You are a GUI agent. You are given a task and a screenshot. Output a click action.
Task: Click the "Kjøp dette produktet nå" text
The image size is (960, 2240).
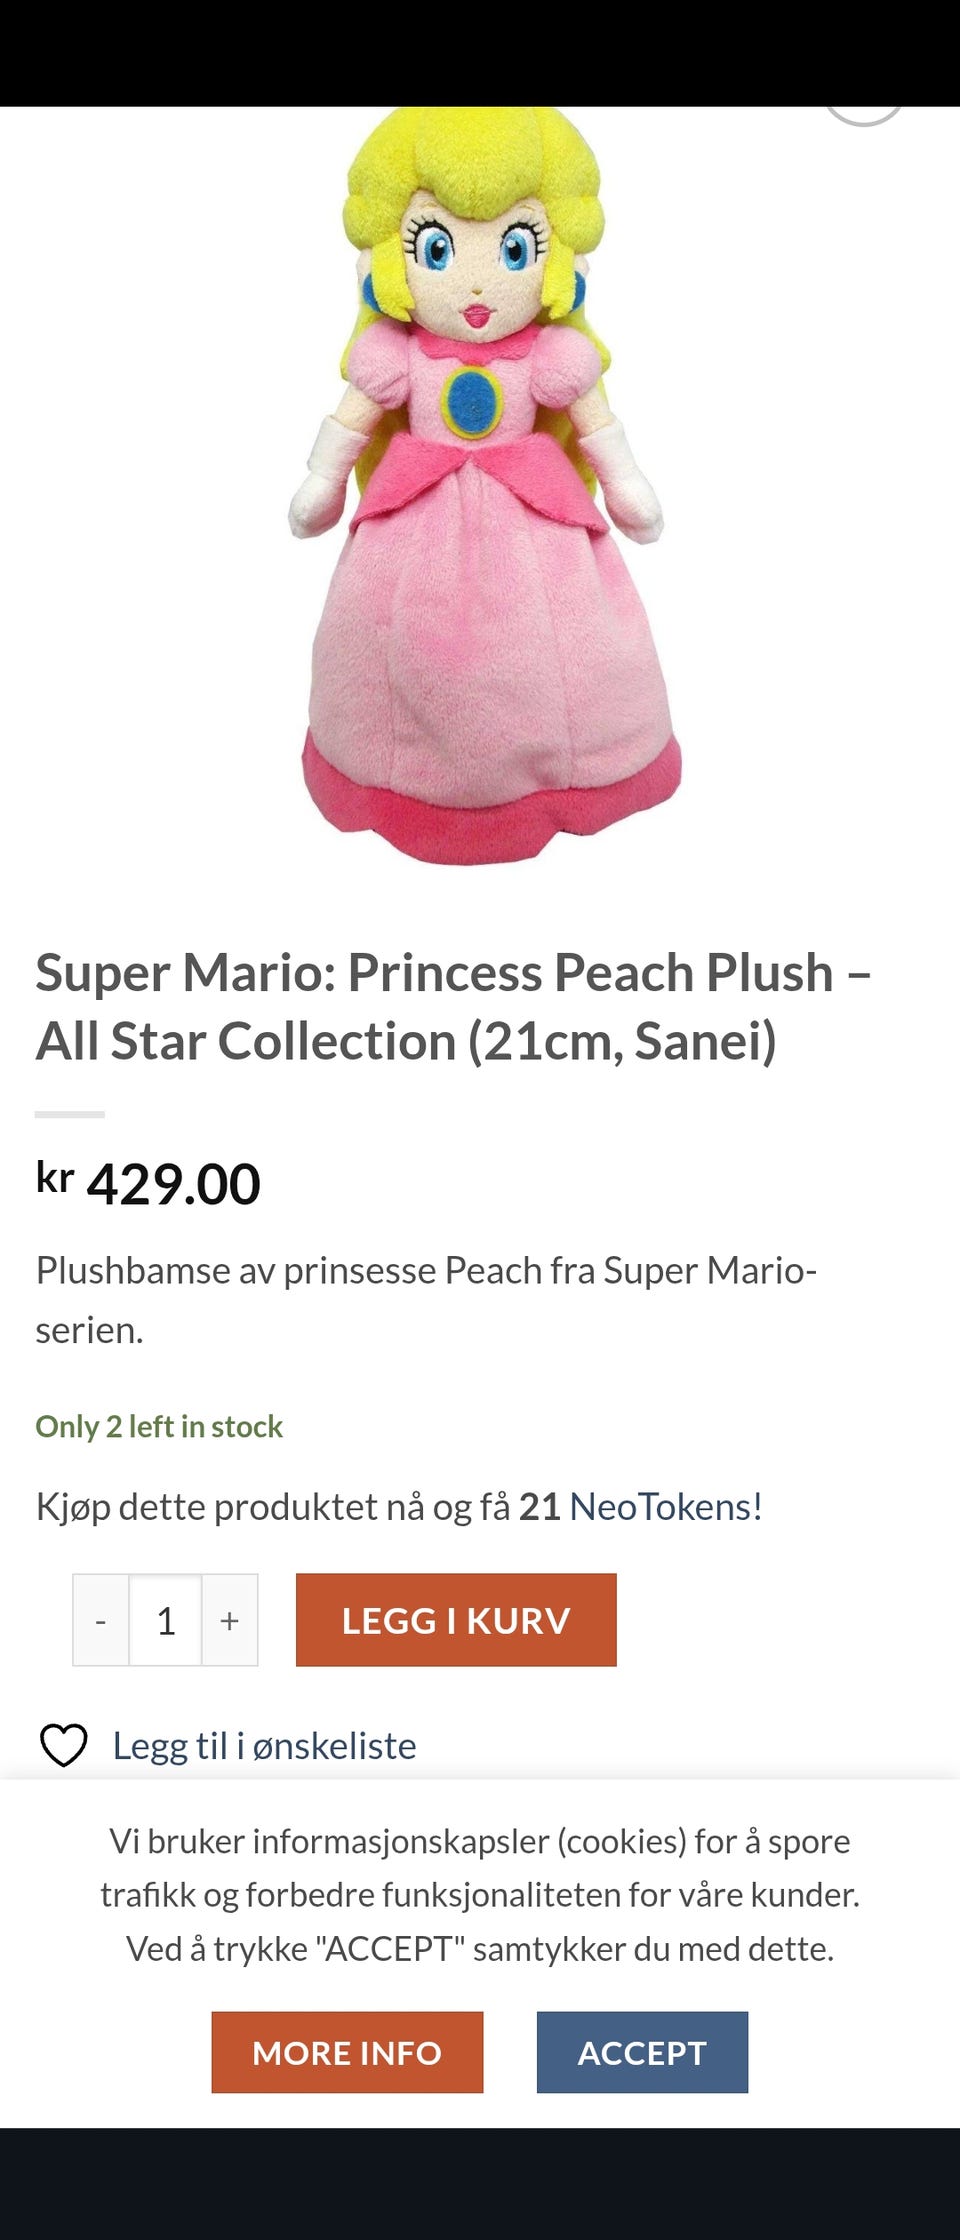click(270, 1507)
